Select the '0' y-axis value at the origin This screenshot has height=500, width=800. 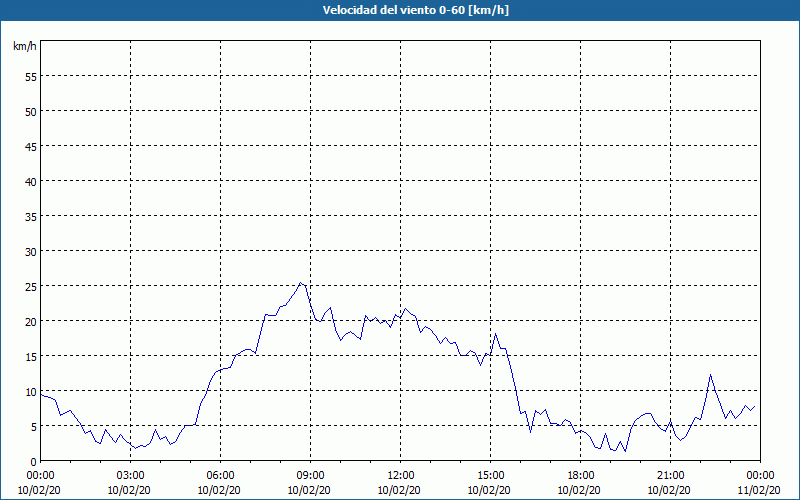[34, 462]
